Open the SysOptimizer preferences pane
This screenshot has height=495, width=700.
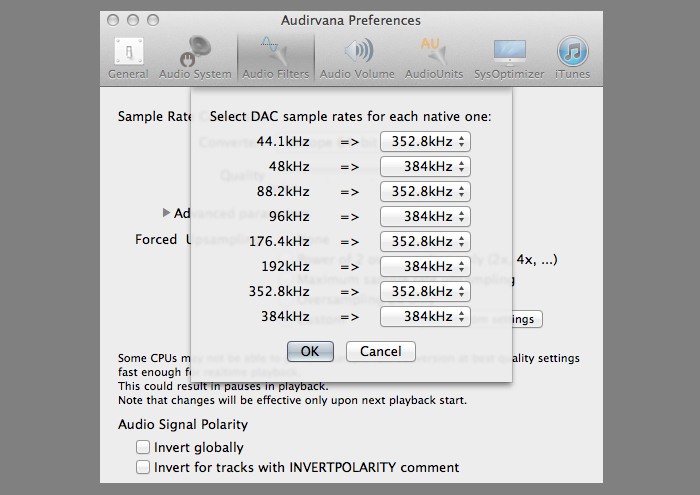point(509,58)
